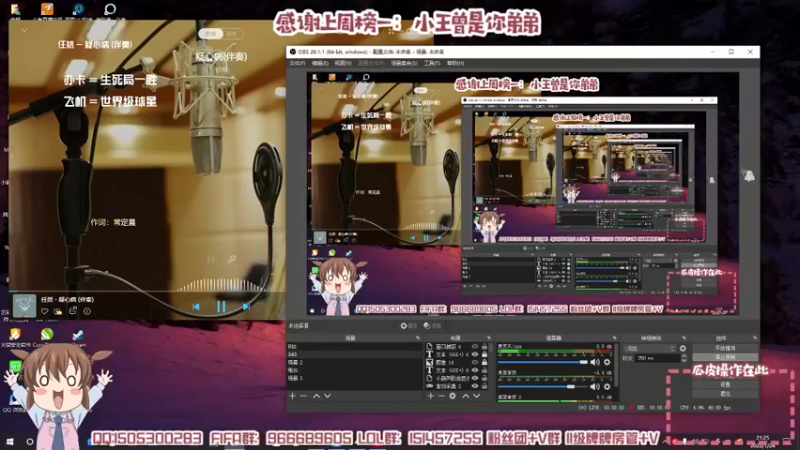This screenshot has height=450, width=800.
Task: Click the 桌面音频 volume slider
Action: tap(543, 387)
